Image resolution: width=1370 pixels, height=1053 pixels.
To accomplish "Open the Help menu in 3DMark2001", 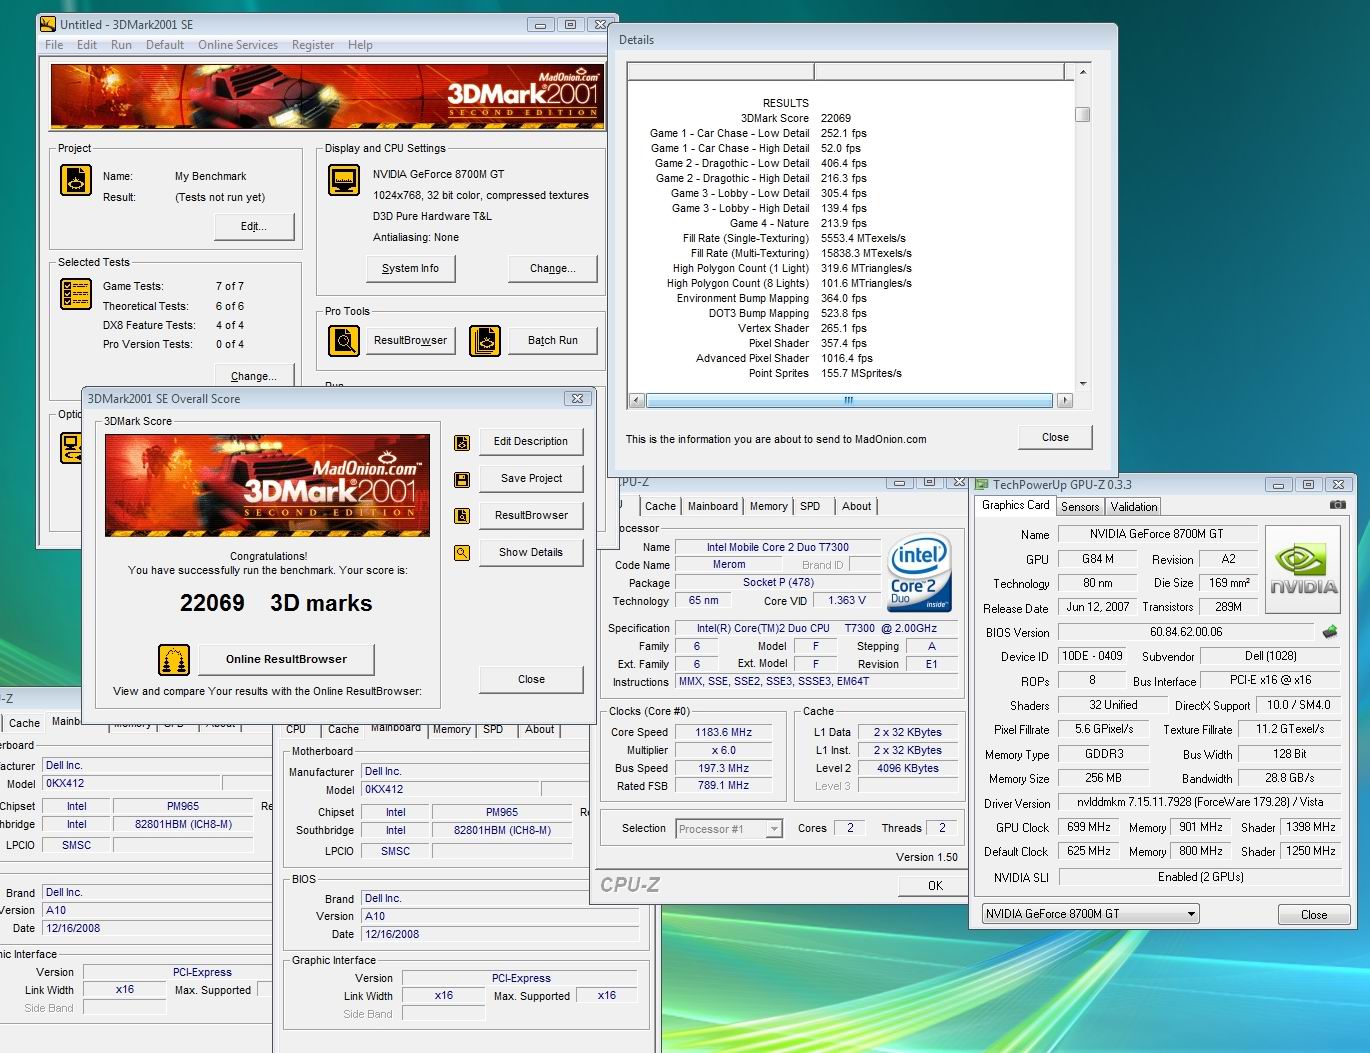I will point(360,45).
